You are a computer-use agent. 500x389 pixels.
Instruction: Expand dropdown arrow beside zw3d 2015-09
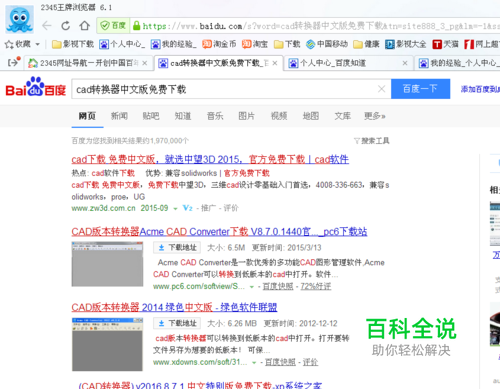[175, 209]
